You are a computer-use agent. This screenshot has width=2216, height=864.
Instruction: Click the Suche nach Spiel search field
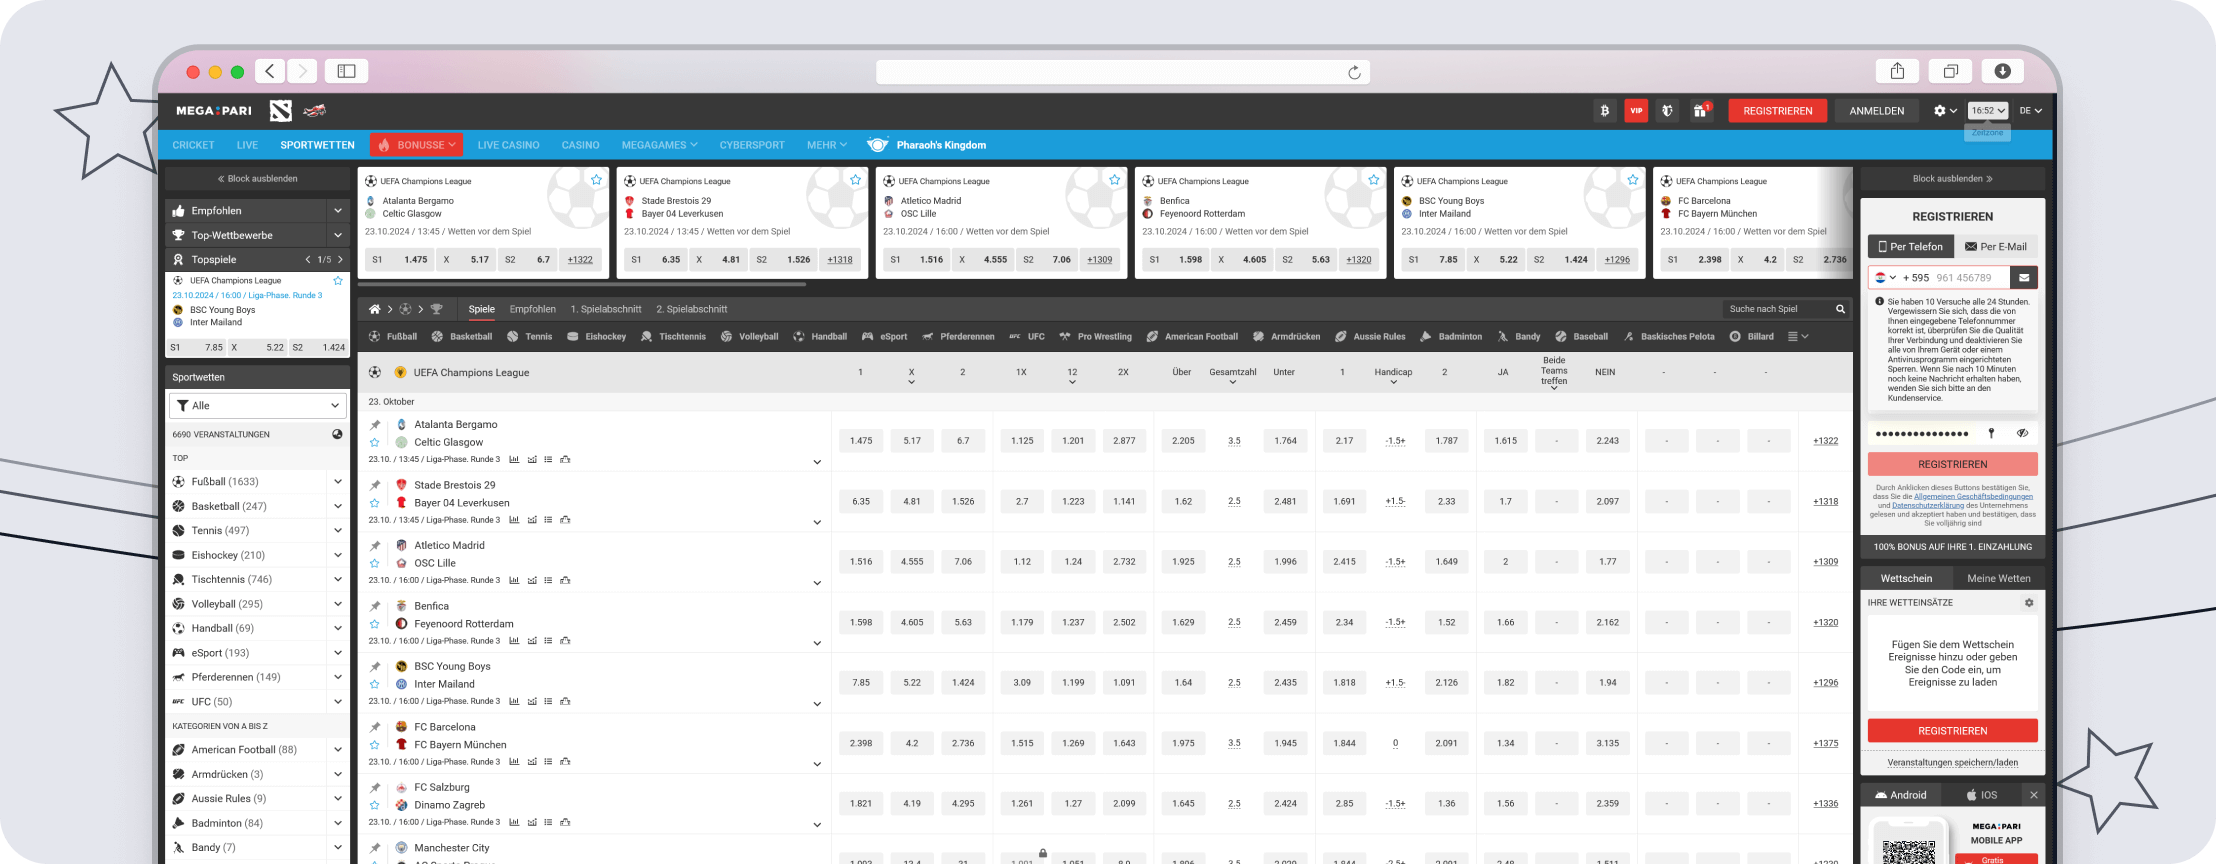[x=1778, y=309]
